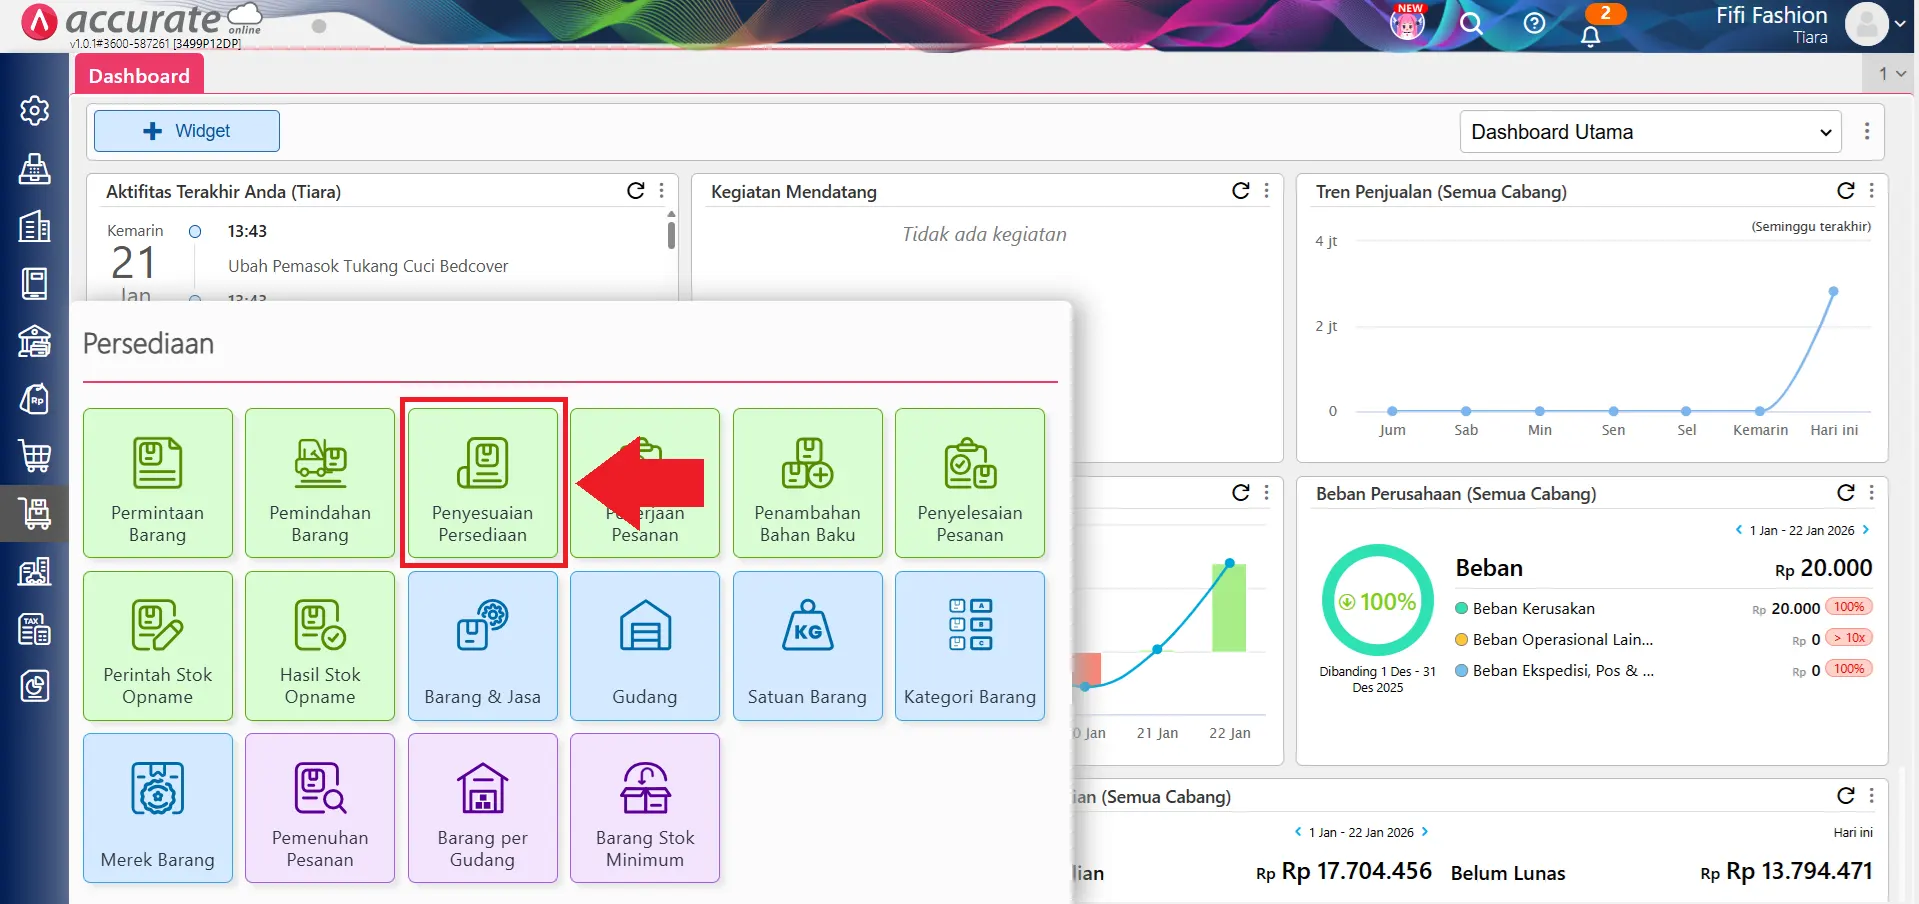Open the tab count dropdown
Viewport: 1919px width, 904px height.
(1891, 74)
